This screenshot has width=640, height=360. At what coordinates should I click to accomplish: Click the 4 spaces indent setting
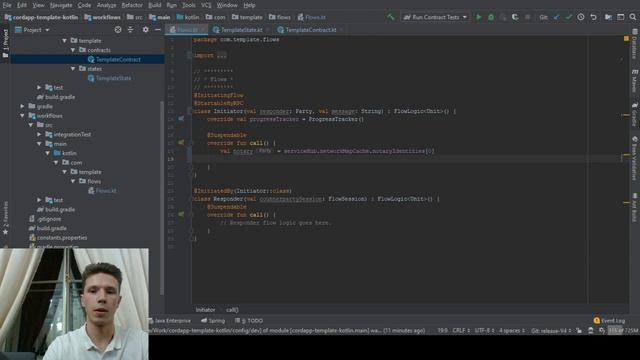(512, 331)
